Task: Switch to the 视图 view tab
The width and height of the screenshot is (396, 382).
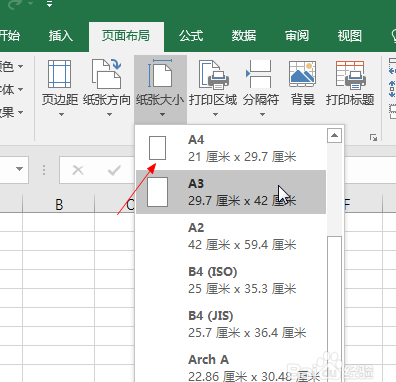Action: click(349, 36)
